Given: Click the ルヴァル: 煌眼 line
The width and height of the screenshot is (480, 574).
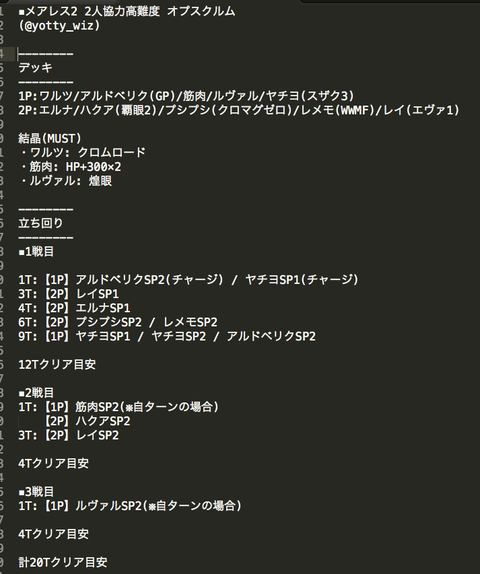Looking at the screenshot, I should pyautogui.click(x=66, y=181).
